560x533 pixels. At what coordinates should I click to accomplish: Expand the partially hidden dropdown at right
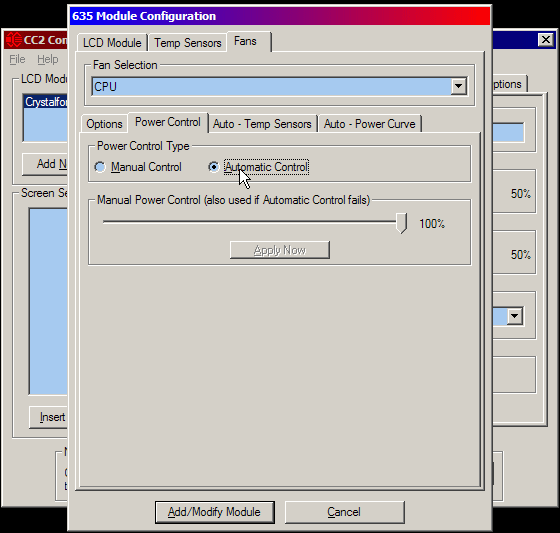[515, 316]
